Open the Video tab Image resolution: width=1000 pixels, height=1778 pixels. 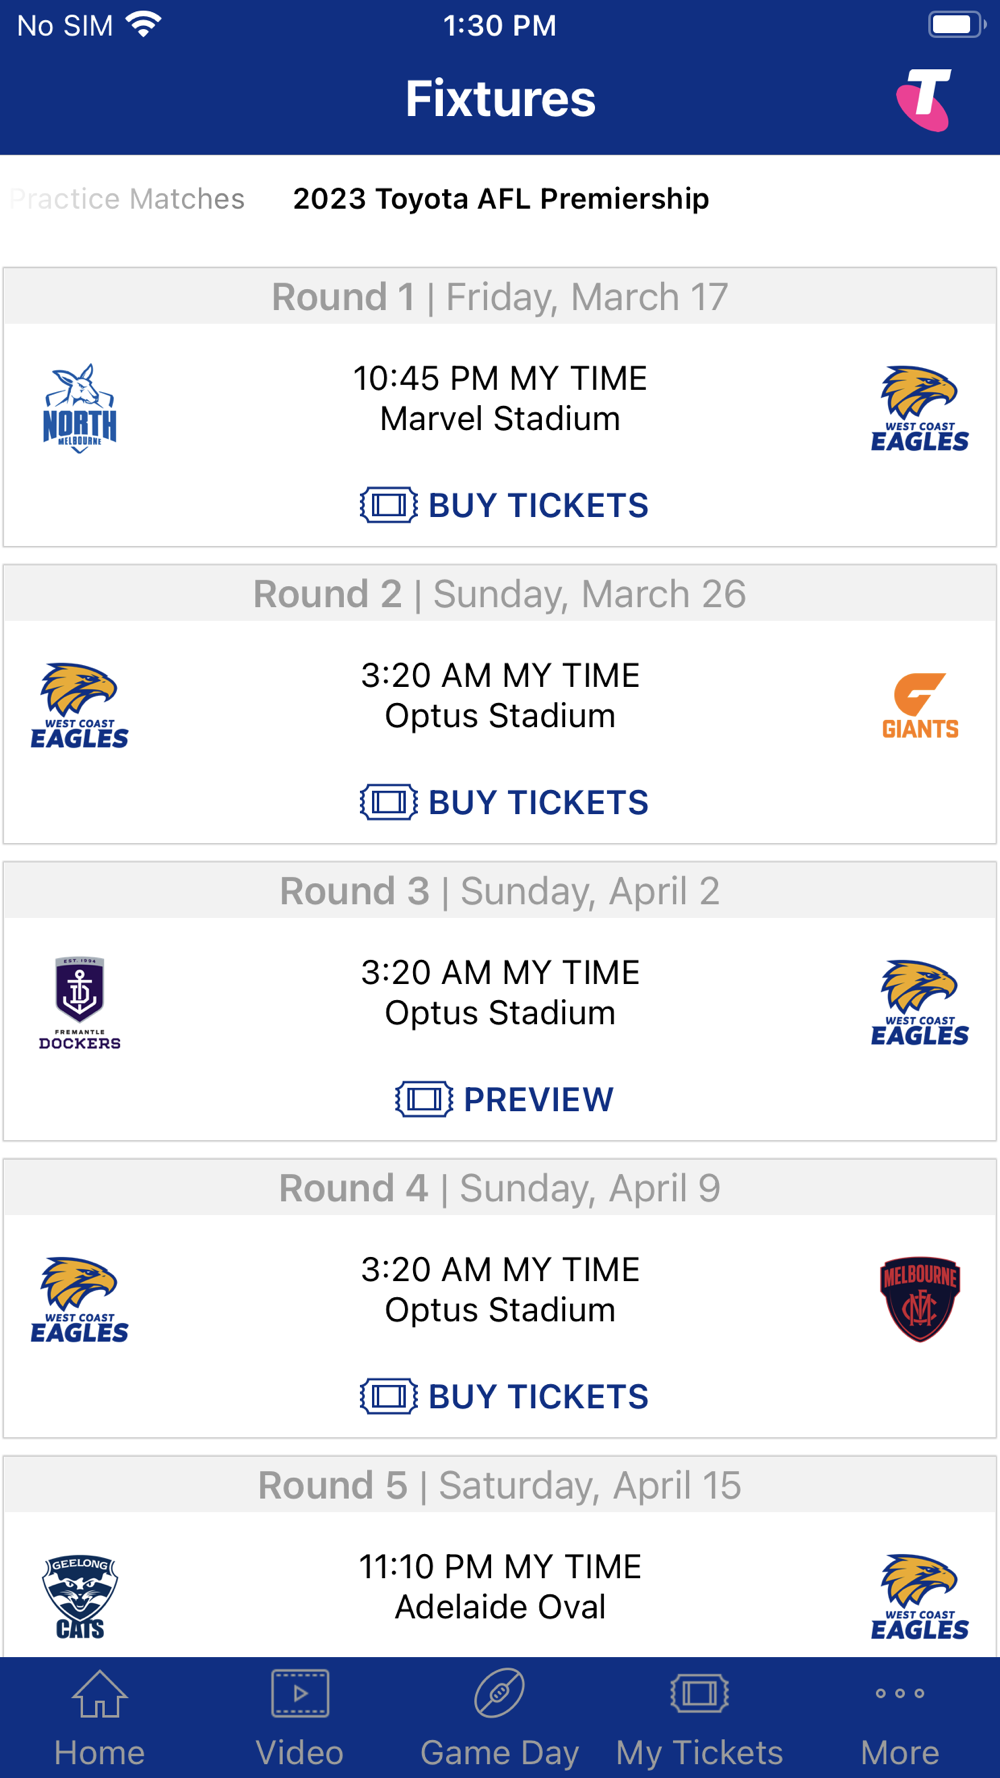click(x=299, y=1718)
